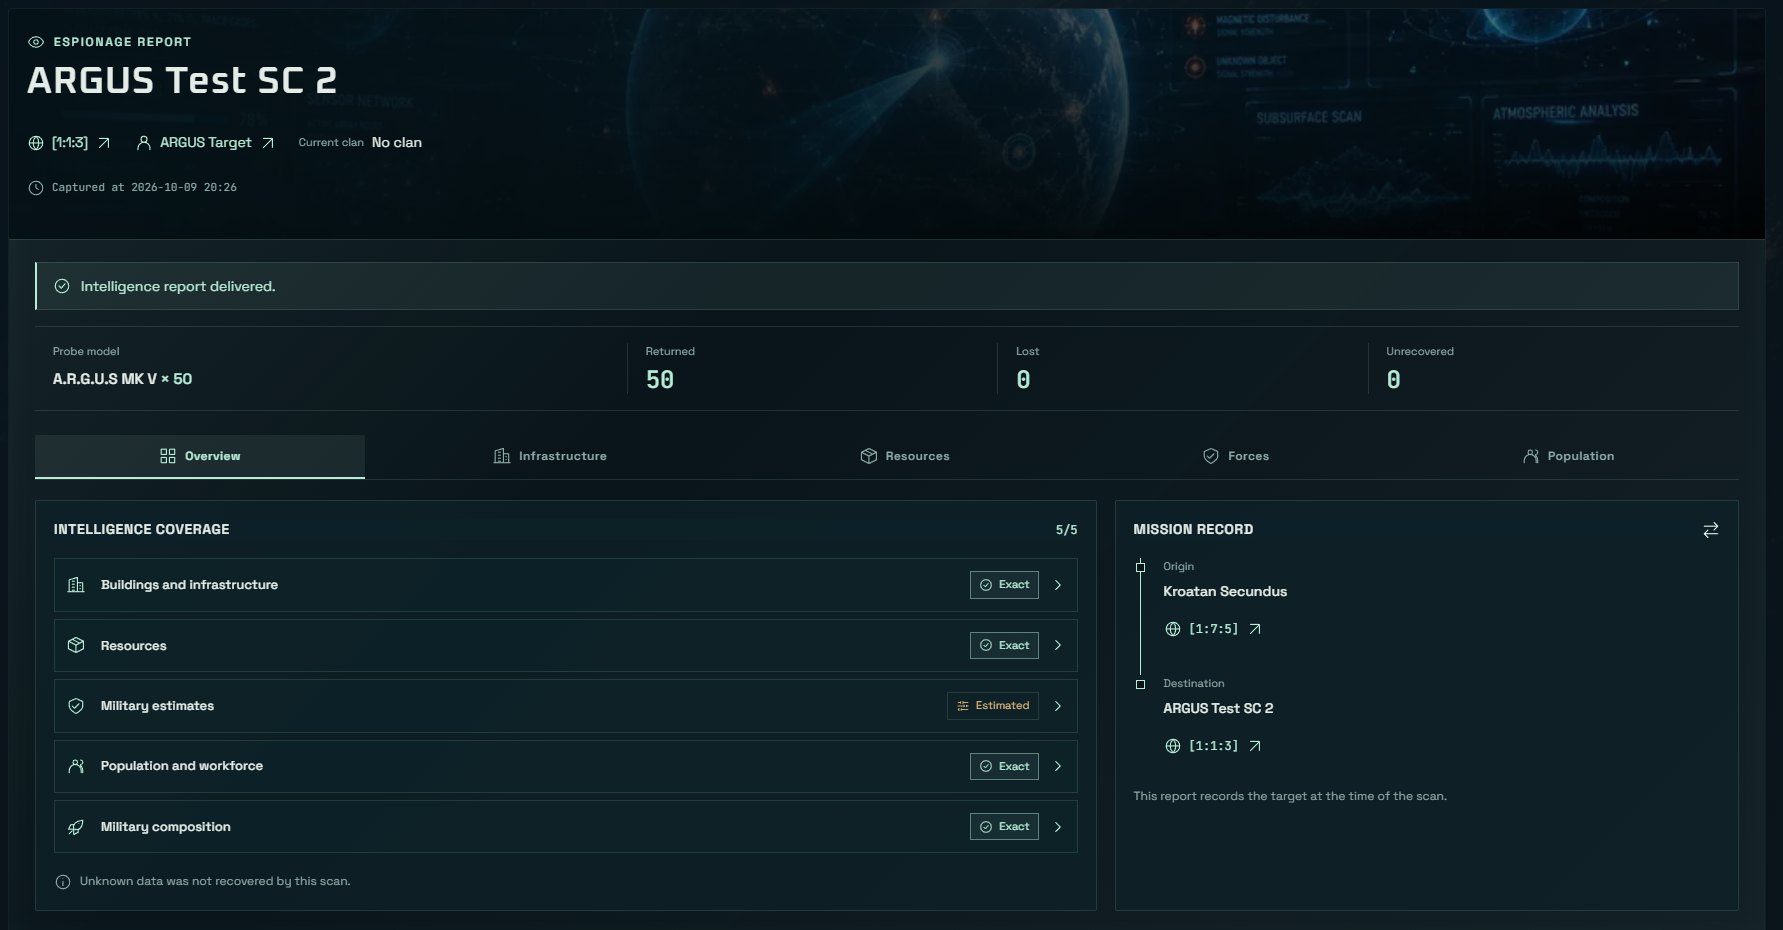This screenshot has height=930, width=1783.
Task: Click the shield icon of Military estimates
Action: tap(76, 706)
